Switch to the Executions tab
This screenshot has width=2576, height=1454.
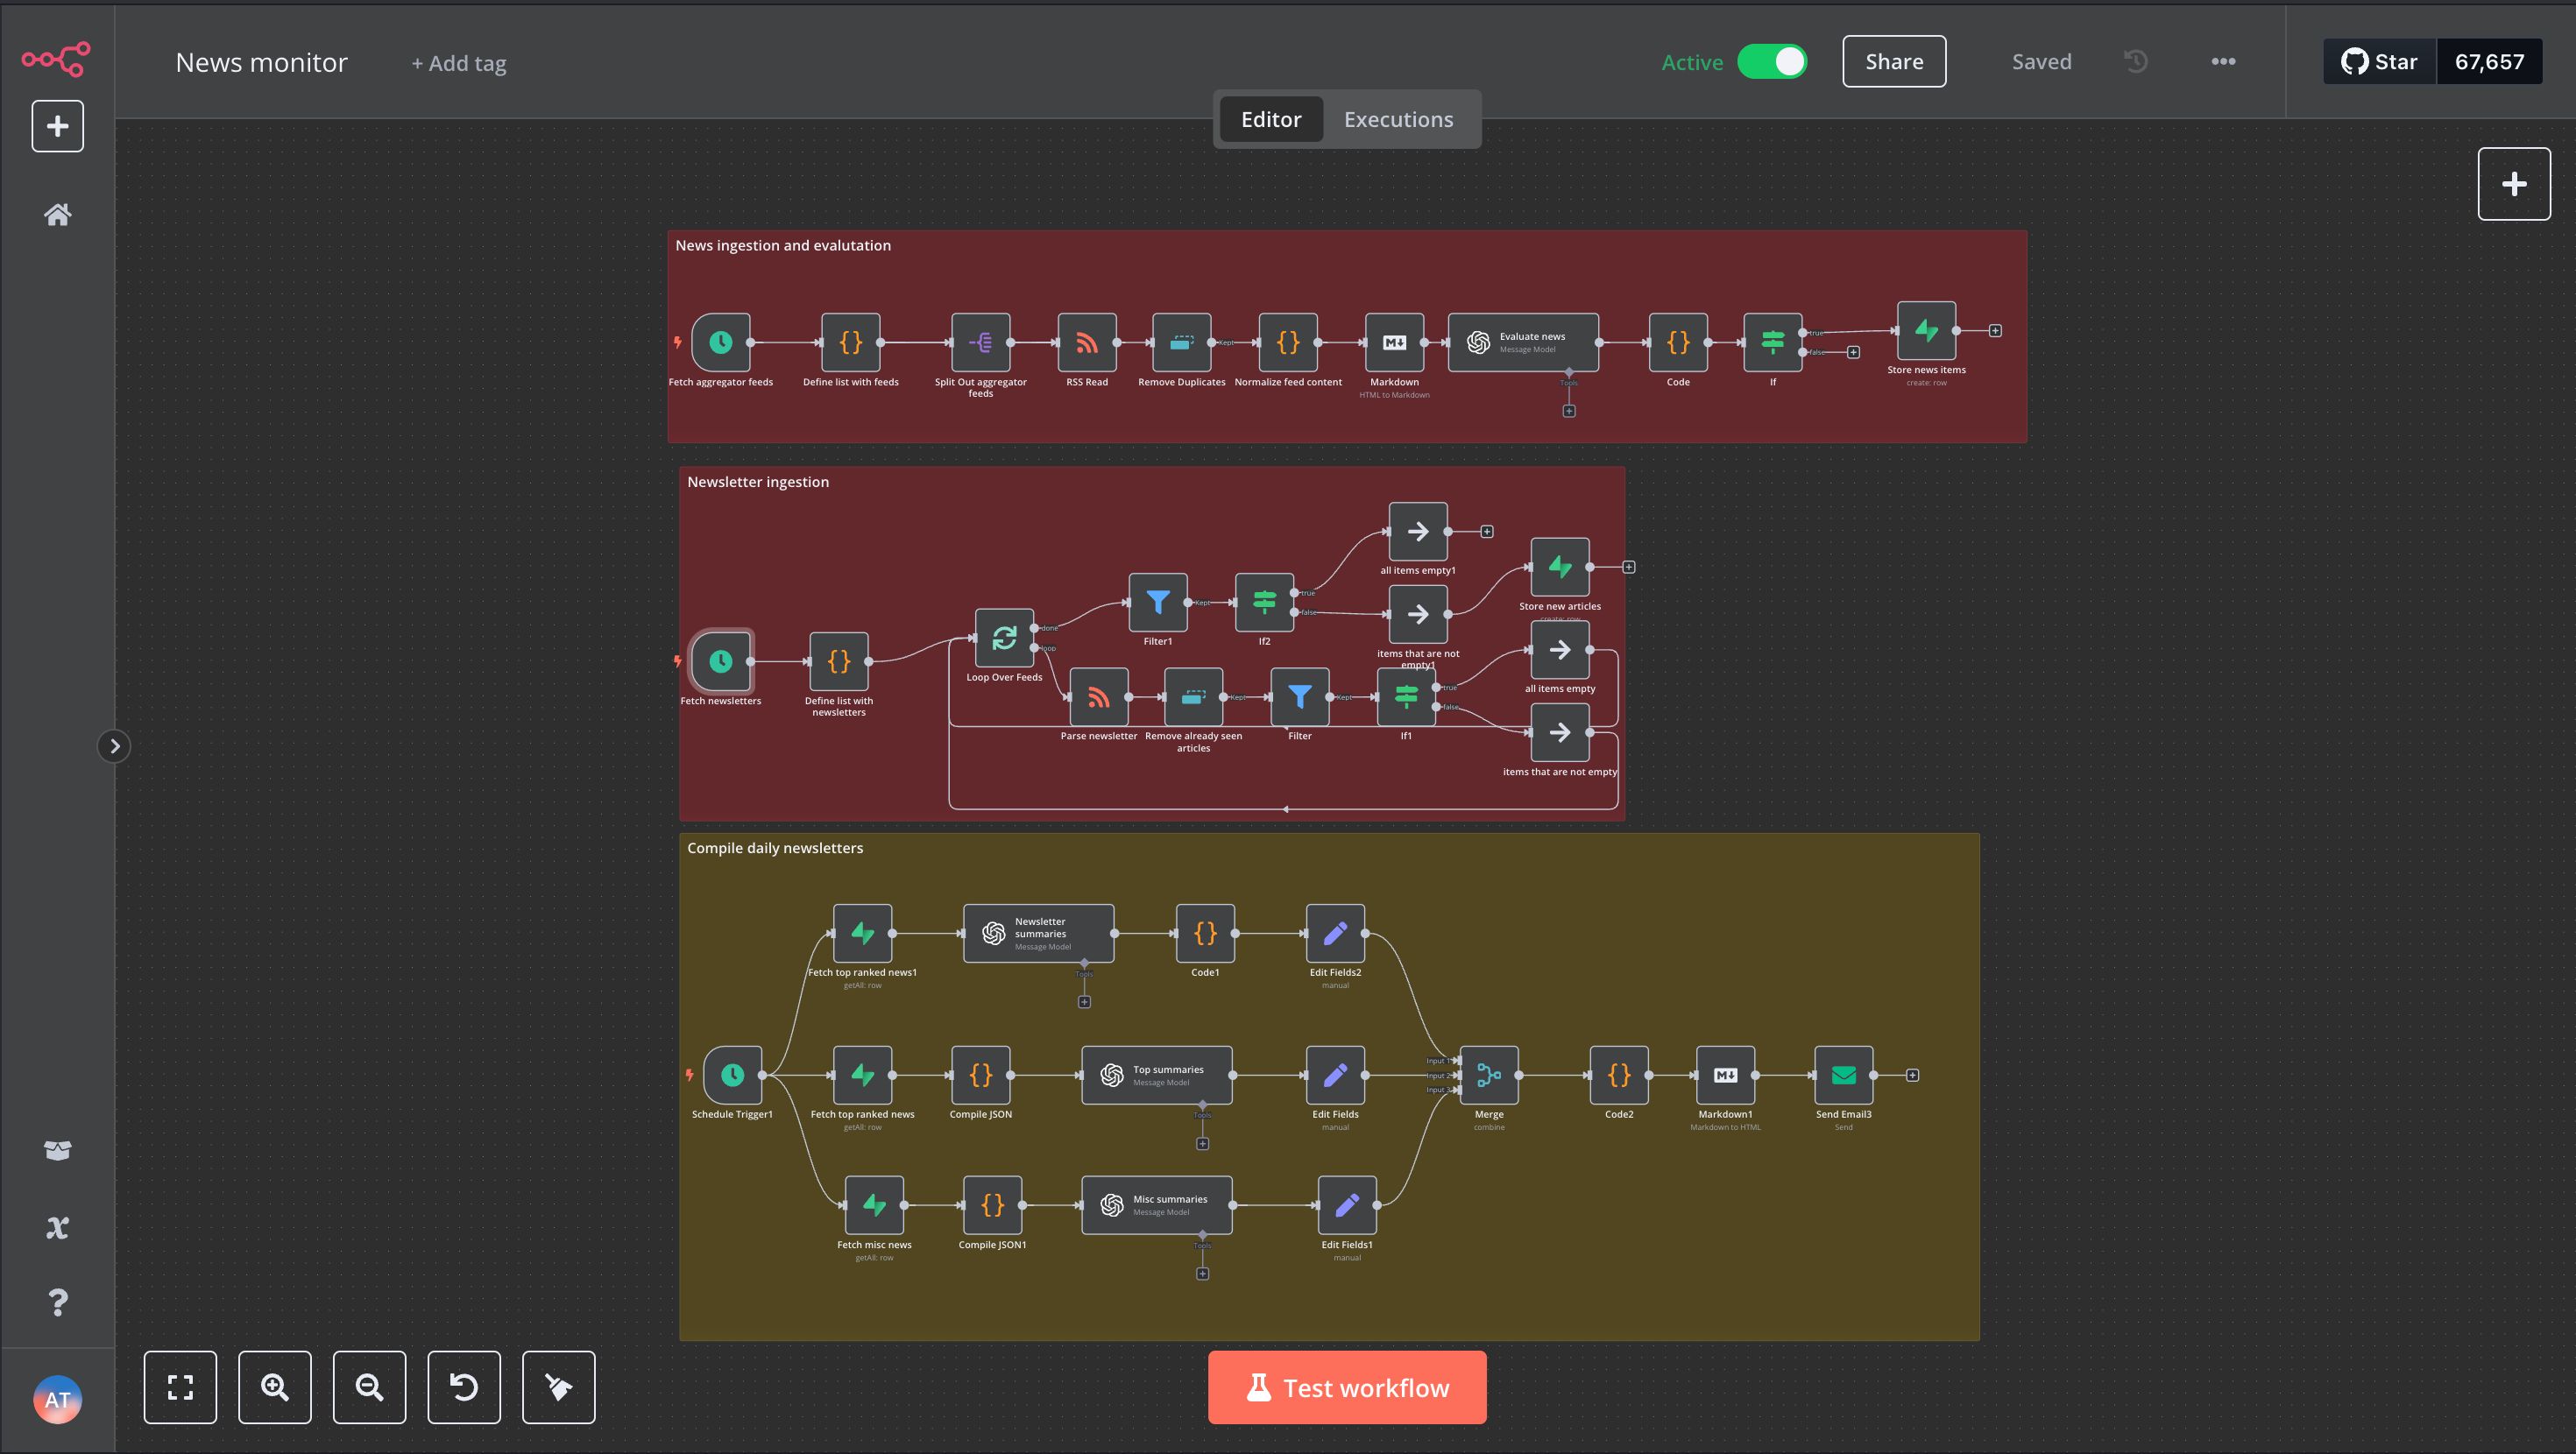1398,119
